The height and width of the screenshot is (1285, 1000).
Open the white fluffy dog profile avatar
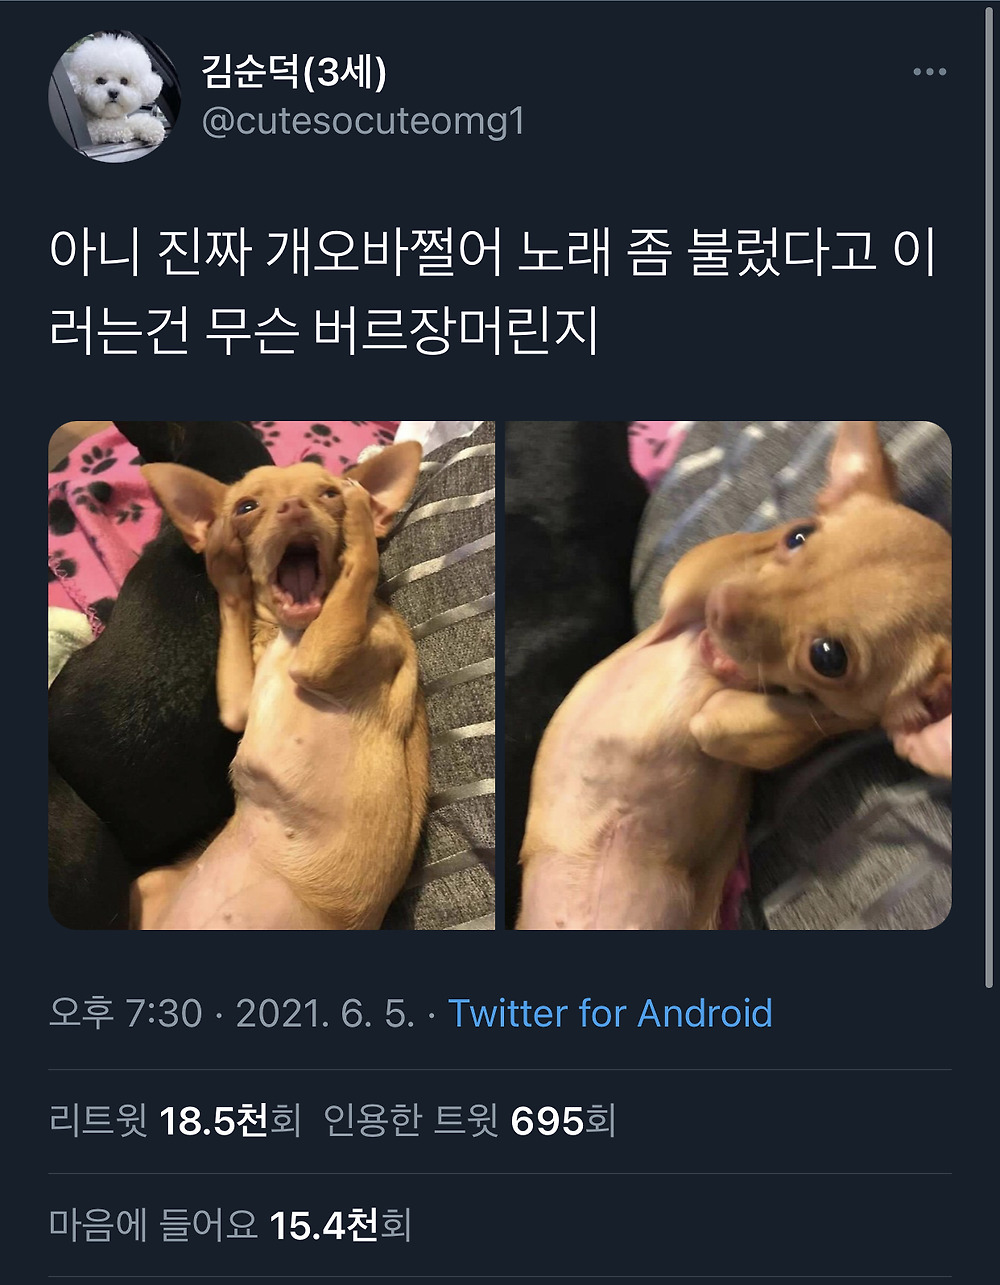[x=114, y=95]
